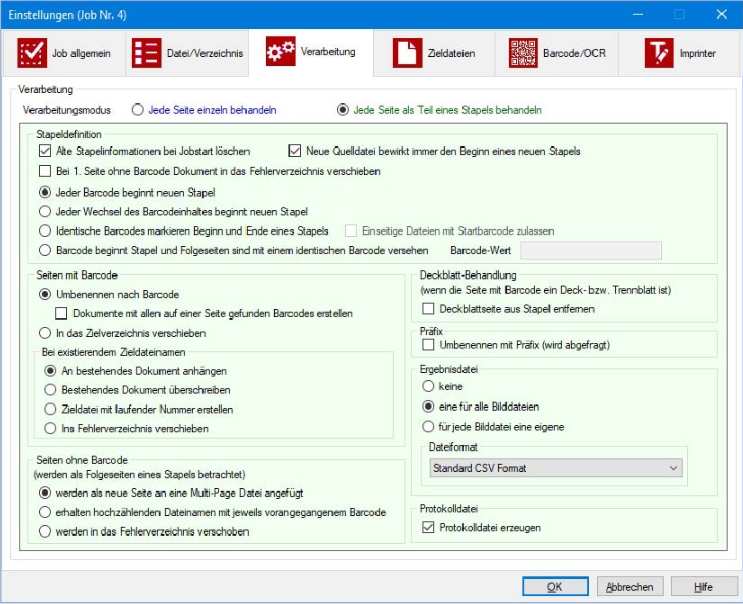Click the Job allgemein checkmark icon
743x604 pixels.
pos(32,53)
